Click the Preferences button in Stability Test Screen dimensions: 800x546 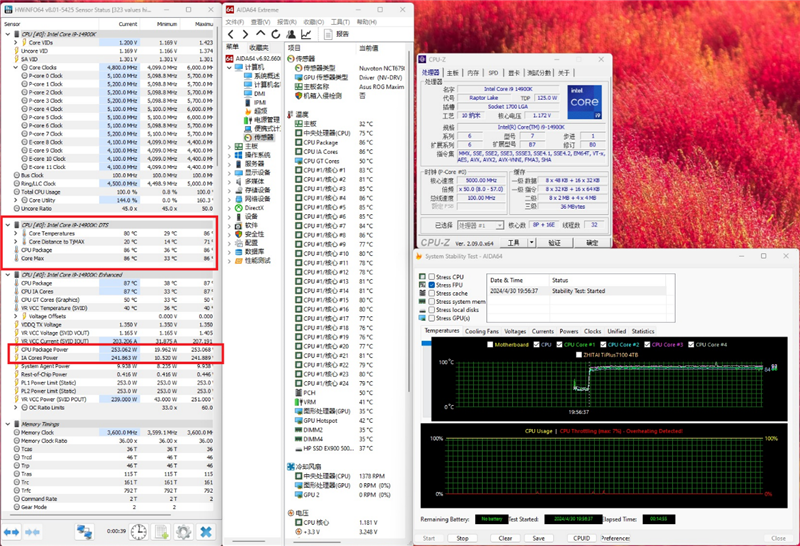pos(615,538)
